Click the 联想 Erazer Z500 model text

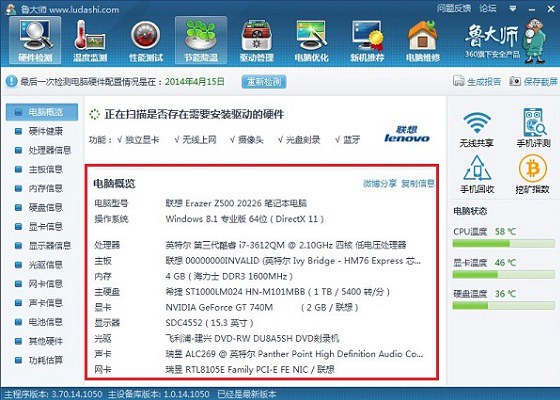point(236,204)
